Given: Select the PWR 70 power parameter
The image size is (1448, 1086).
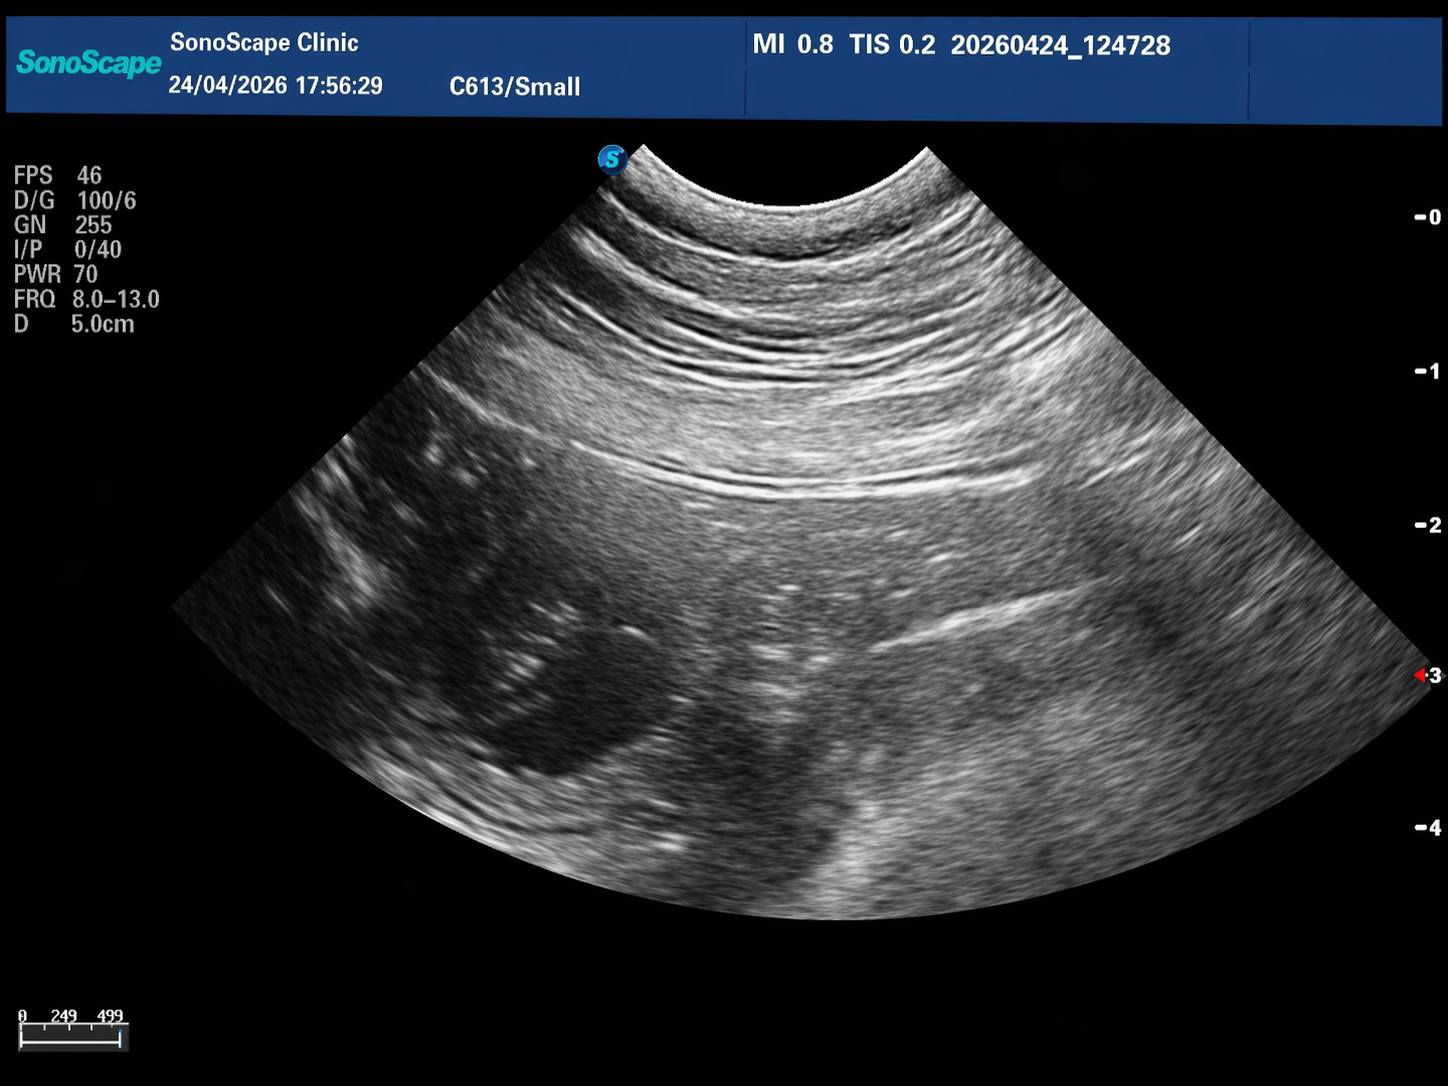Looking at the screenshot, I should pos(56,274).
